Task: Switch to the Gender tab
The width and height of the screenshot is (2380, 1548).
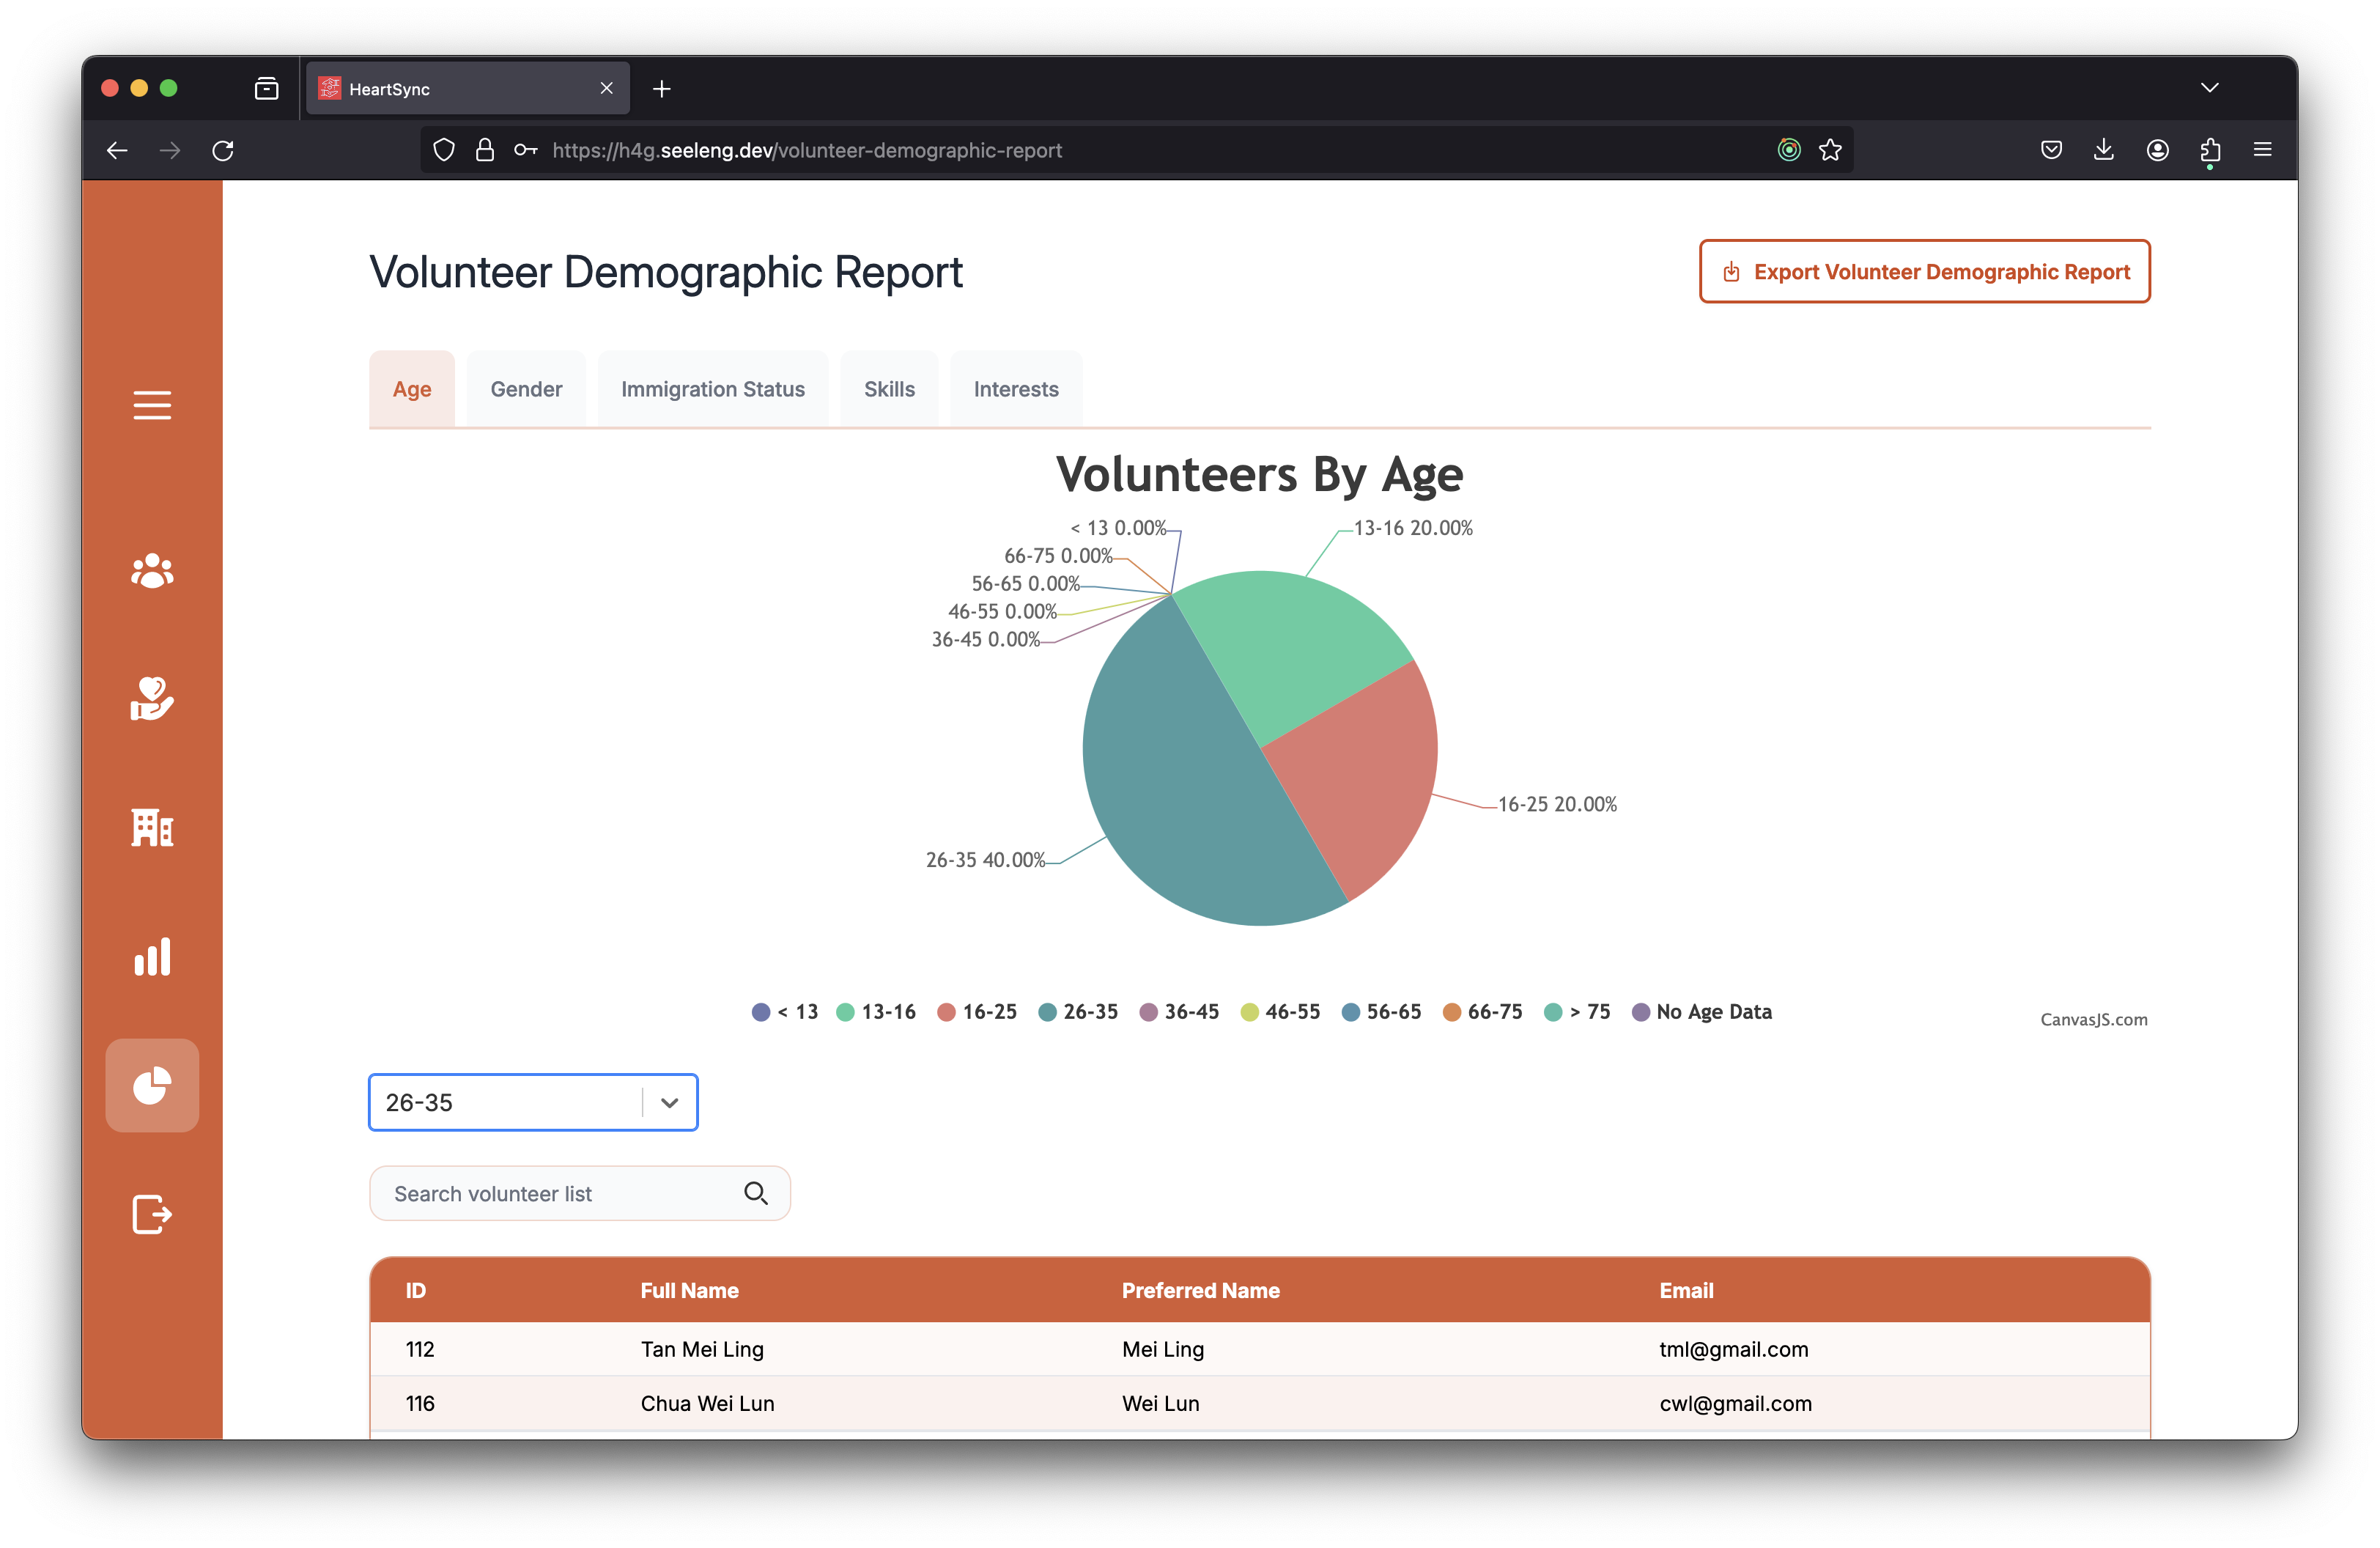Action: pos(526,389)
